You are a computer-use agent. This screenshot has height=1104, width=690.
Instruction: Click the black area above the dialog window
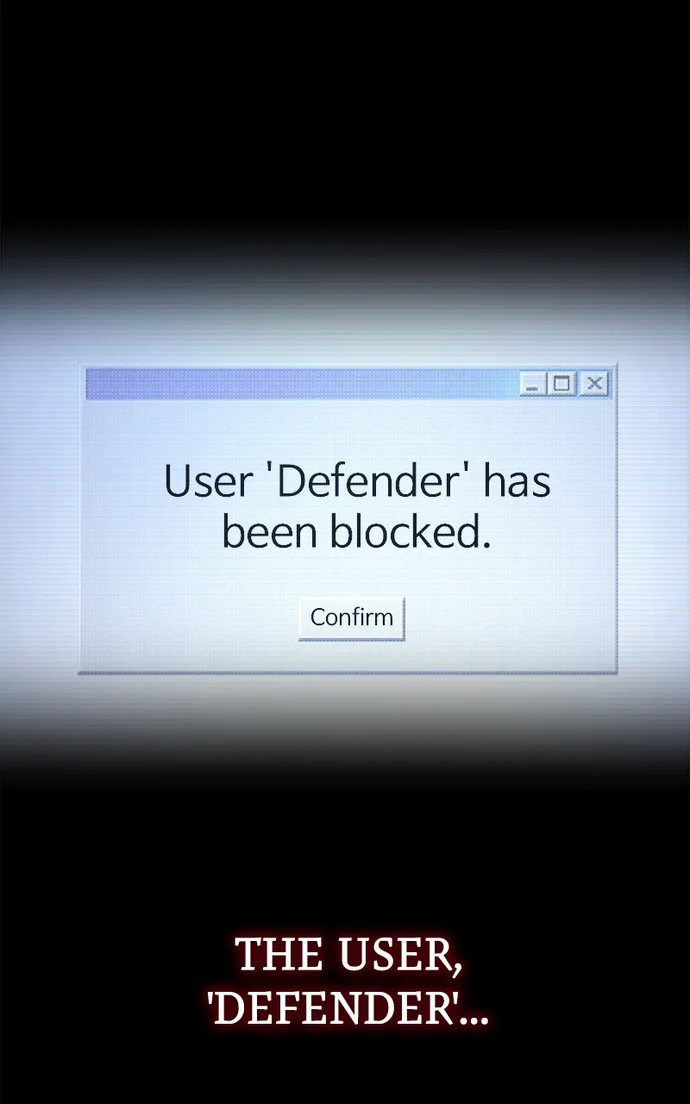click(345, 120)
